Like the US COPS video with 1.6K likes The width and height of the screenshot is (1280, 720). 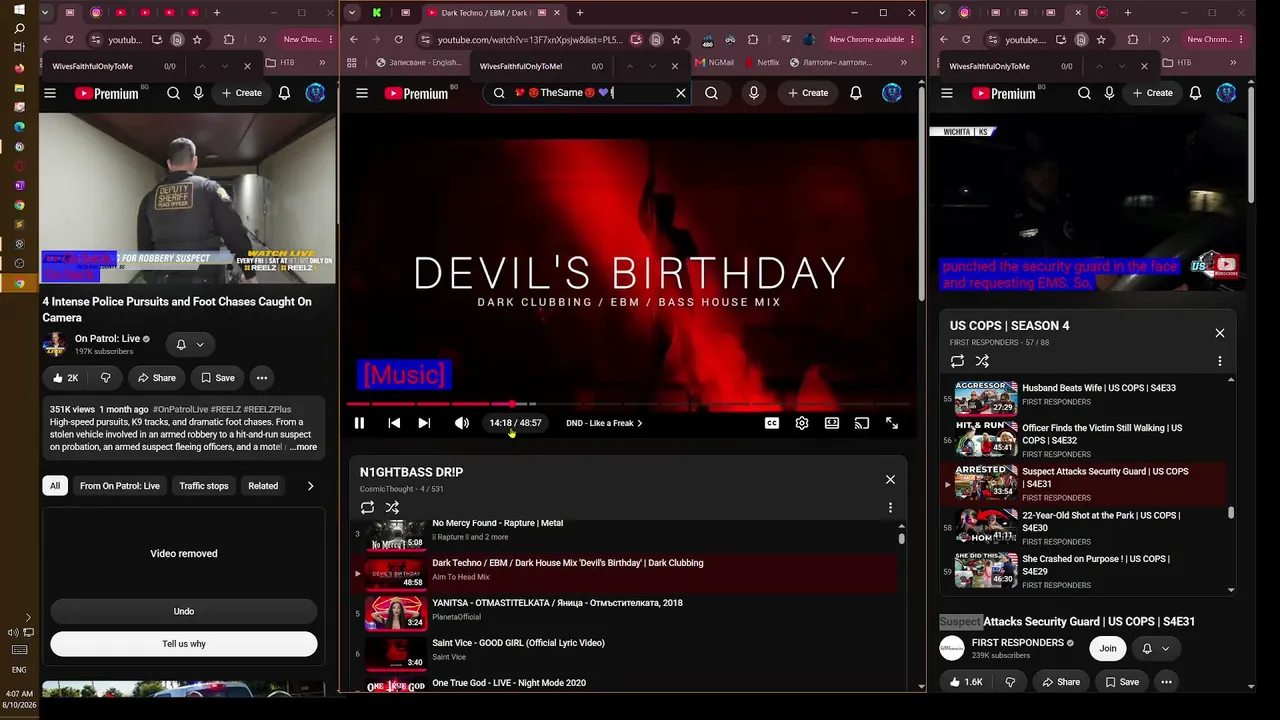coord(966,682)
